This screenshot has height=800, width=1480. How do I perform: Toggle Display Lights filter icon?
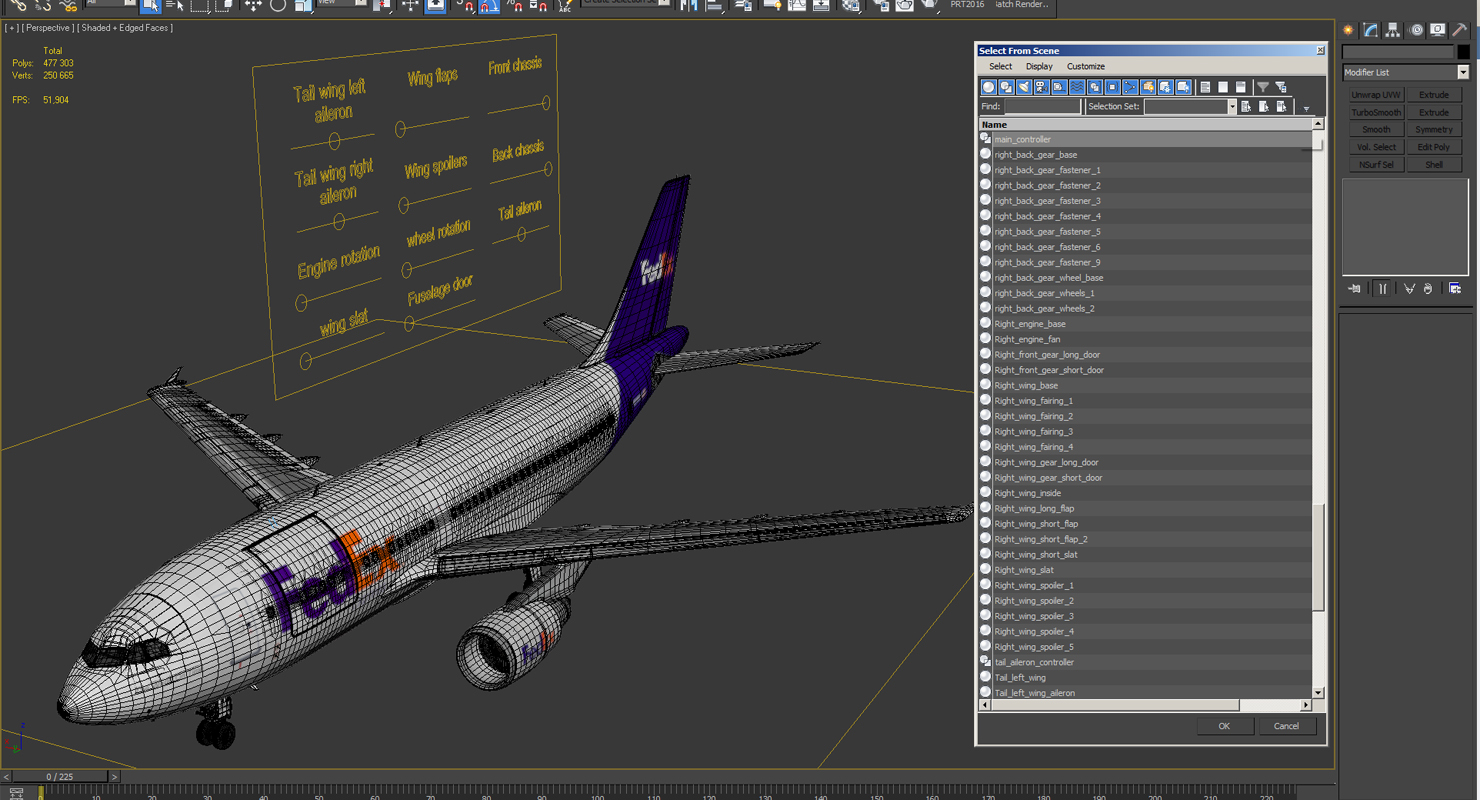point(1024,87)
